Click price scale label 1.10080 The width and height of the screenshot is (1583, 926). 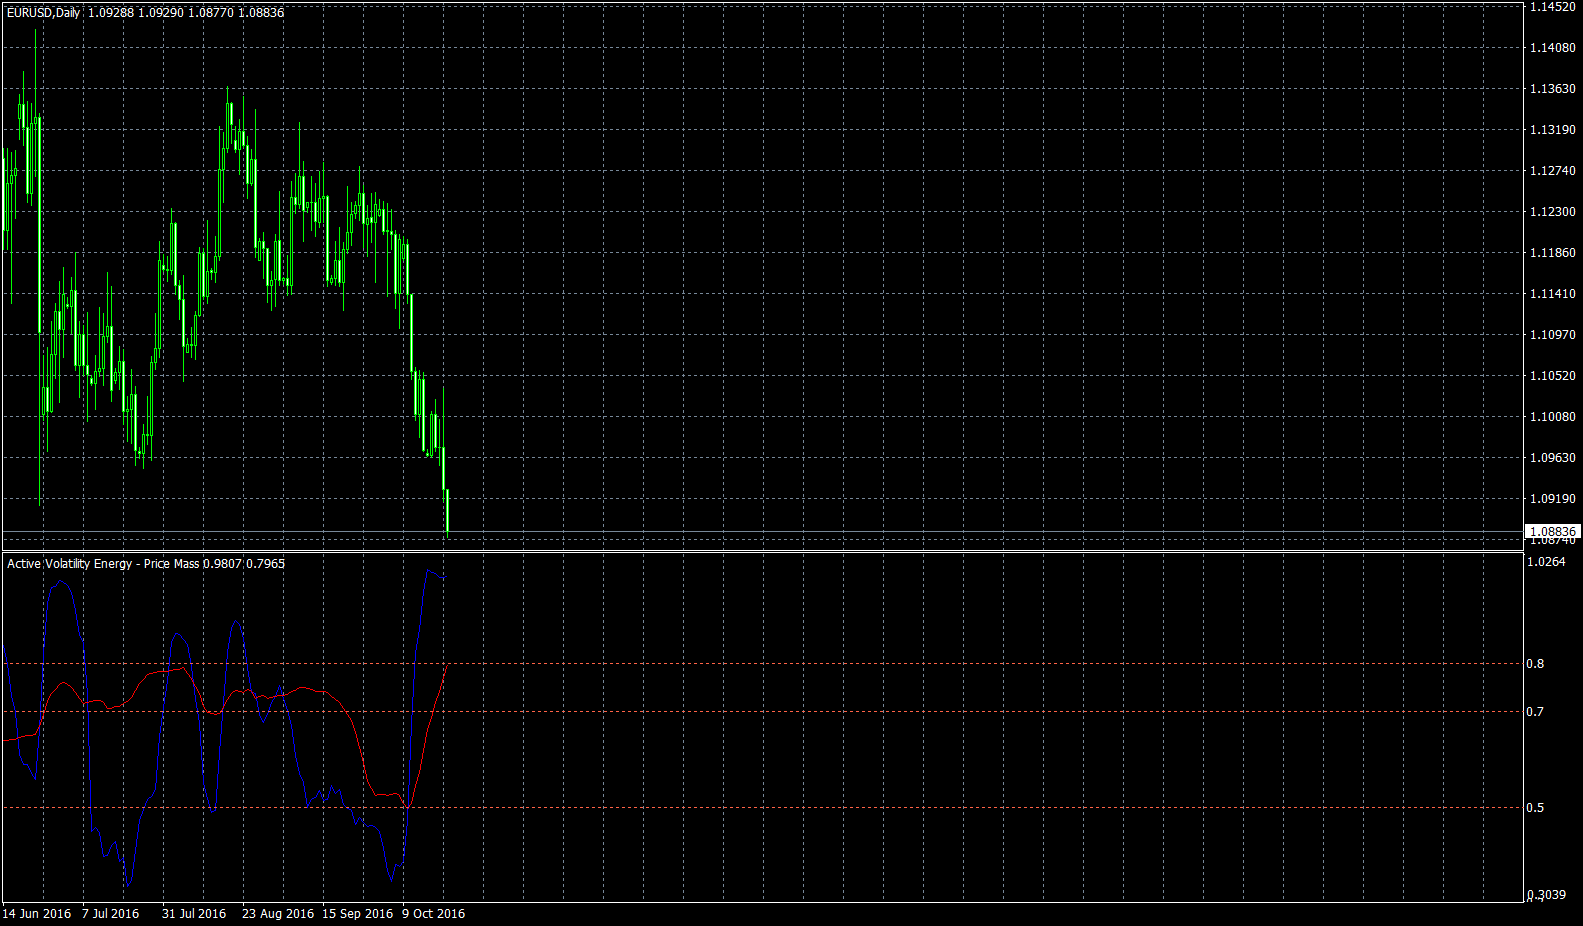1552,417
